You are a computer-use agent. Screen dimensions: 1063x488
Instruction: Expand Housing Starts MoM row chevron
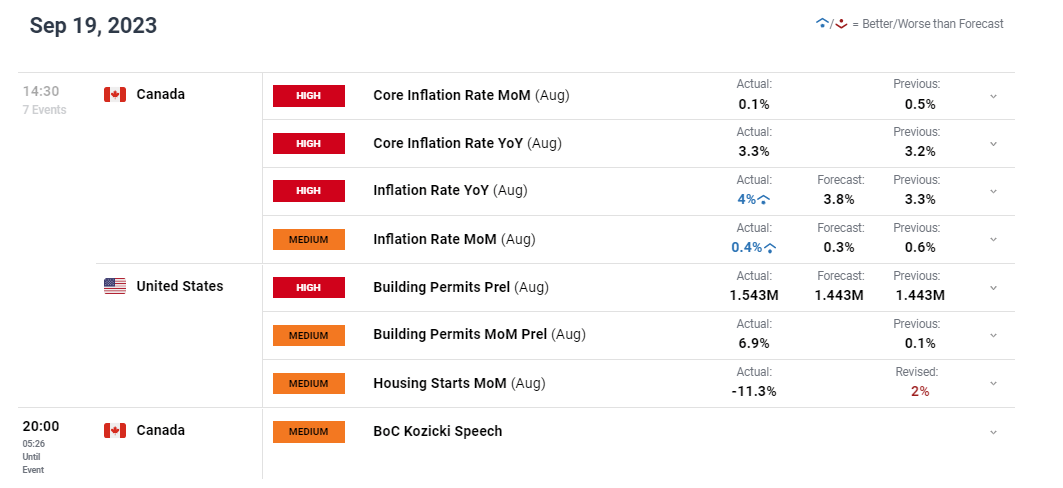[x=993, y=384]
